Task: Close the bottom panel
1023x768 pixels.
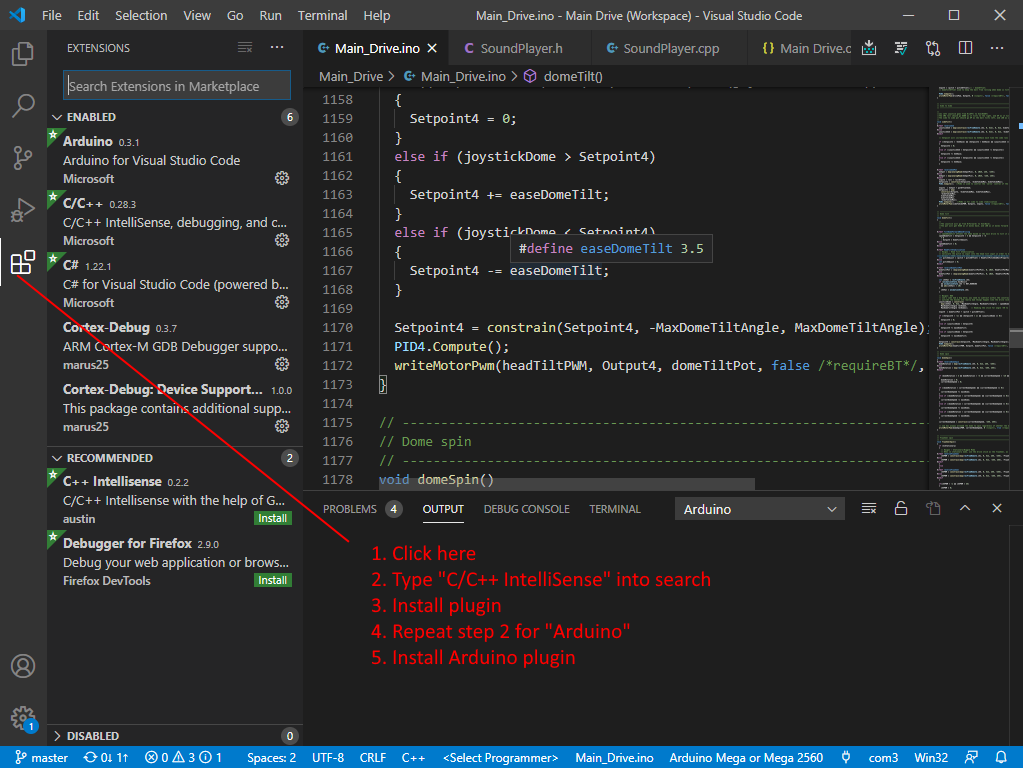Action: [997, 508]
